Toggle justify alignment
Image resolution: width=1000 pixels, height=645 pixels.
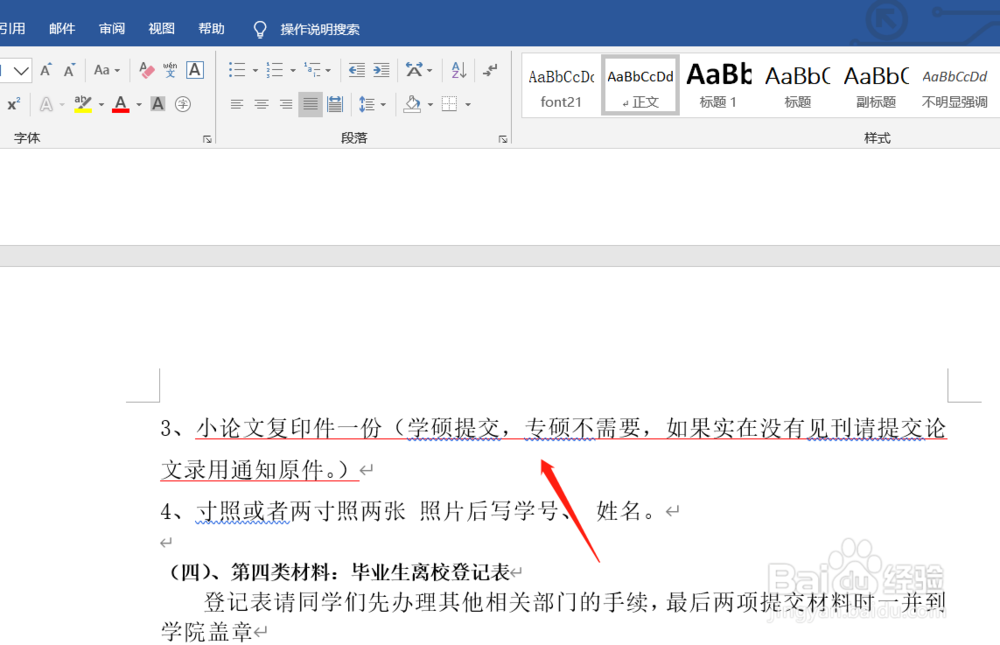[x=310, y=103]
